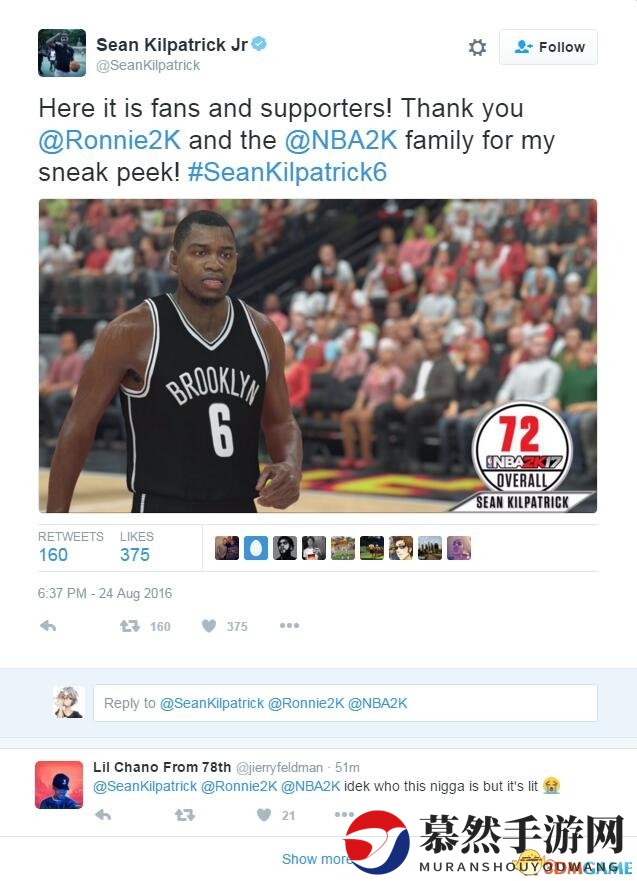Open the @Ronnie2K mention in the tweet
The width and height of the screenshot is (637, 881).
tap(110, 140)
